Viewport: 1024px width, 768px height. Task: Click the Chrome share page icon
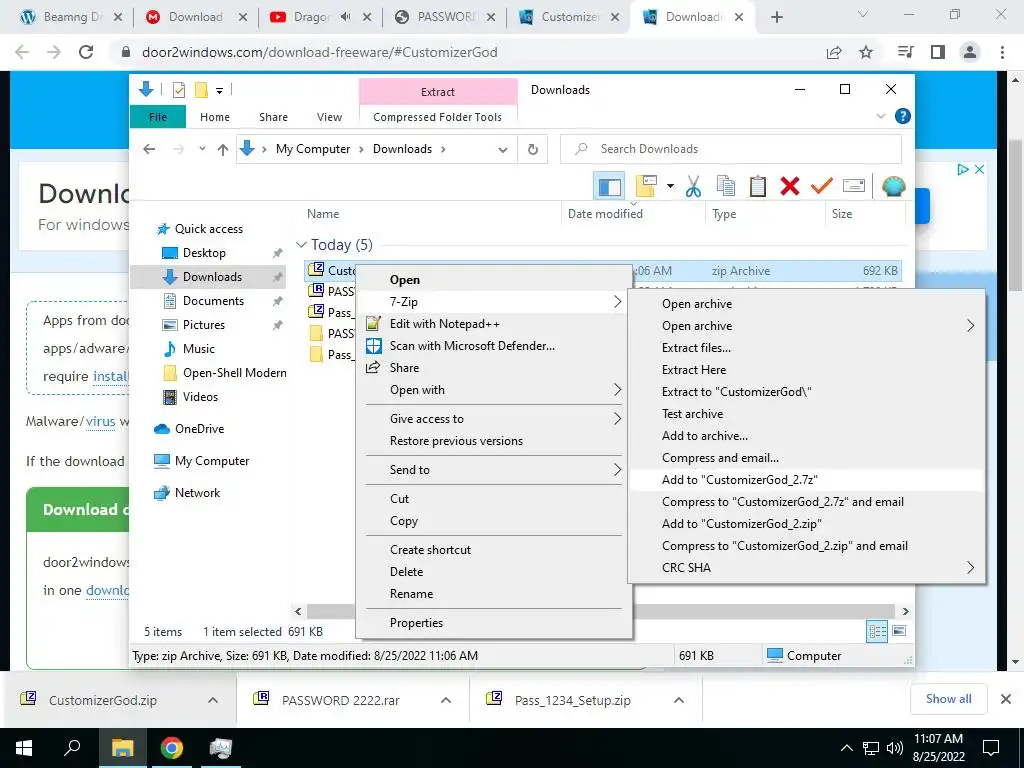pyautogui.click(x=834, y=52)
